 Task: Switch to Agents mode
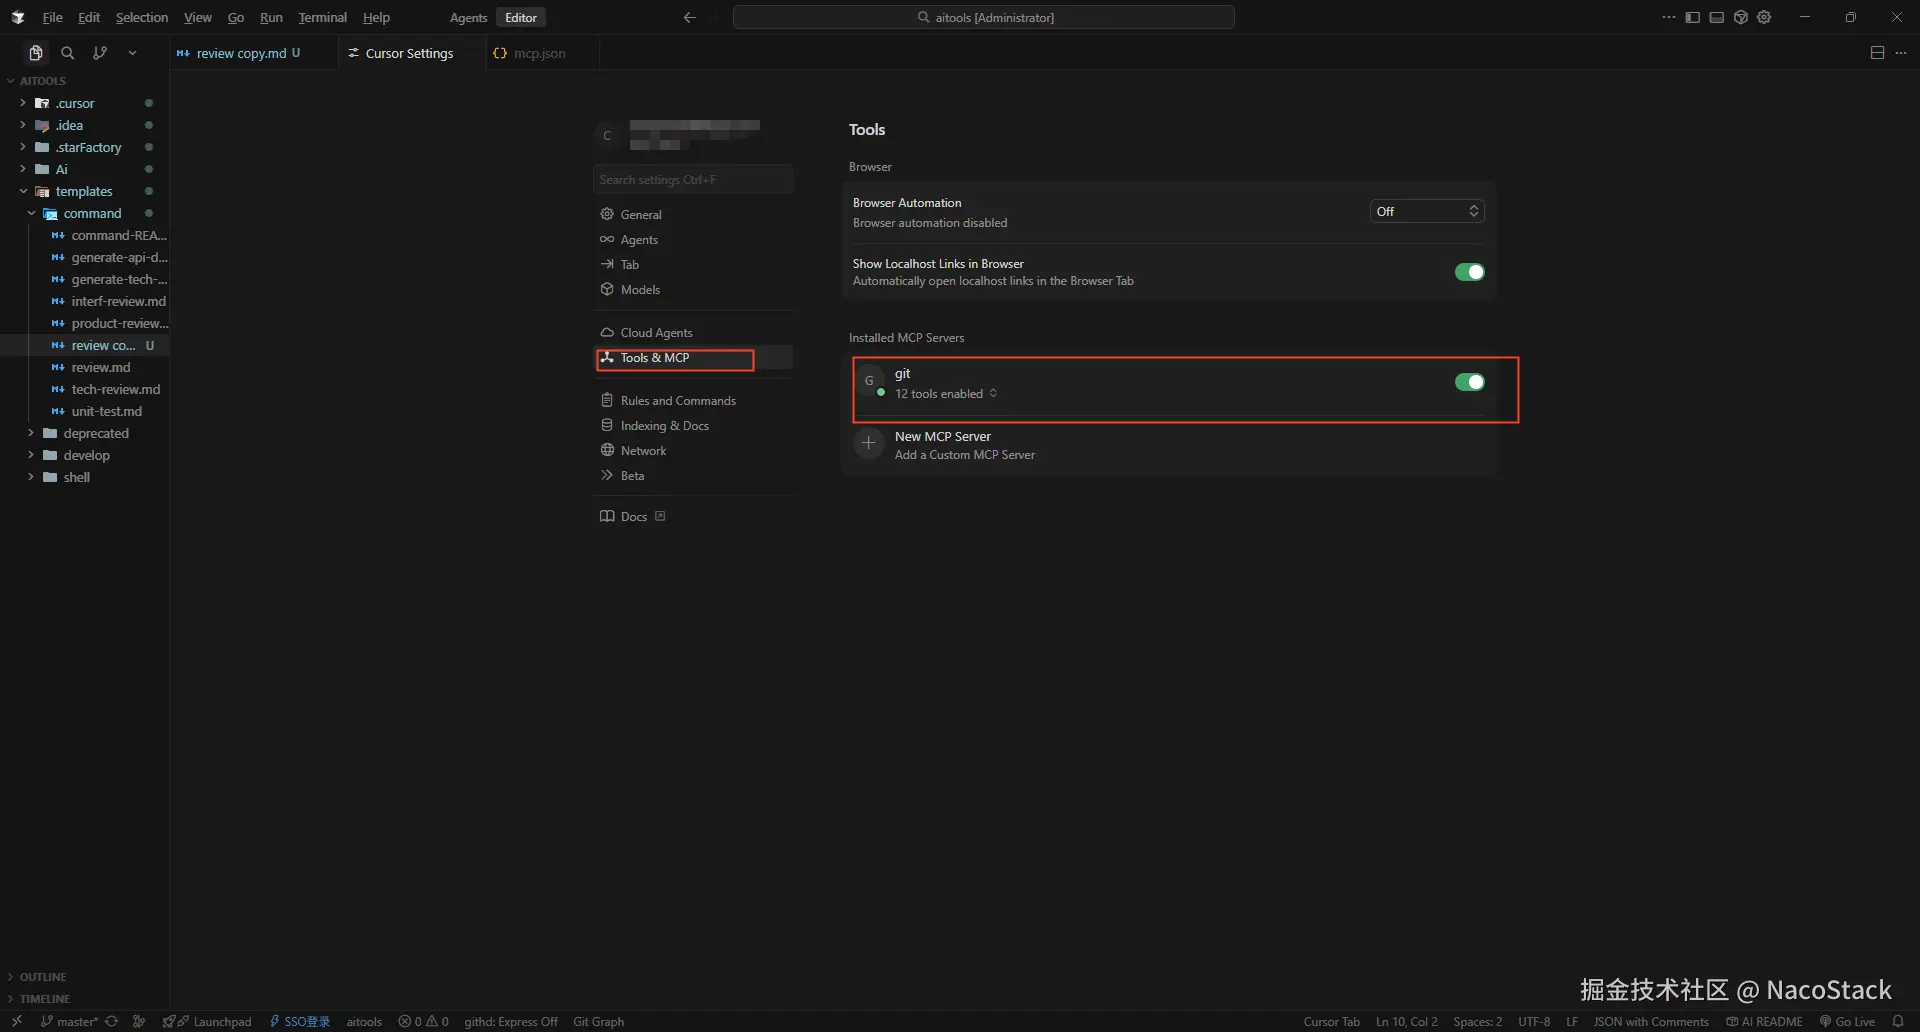[468, 17]
